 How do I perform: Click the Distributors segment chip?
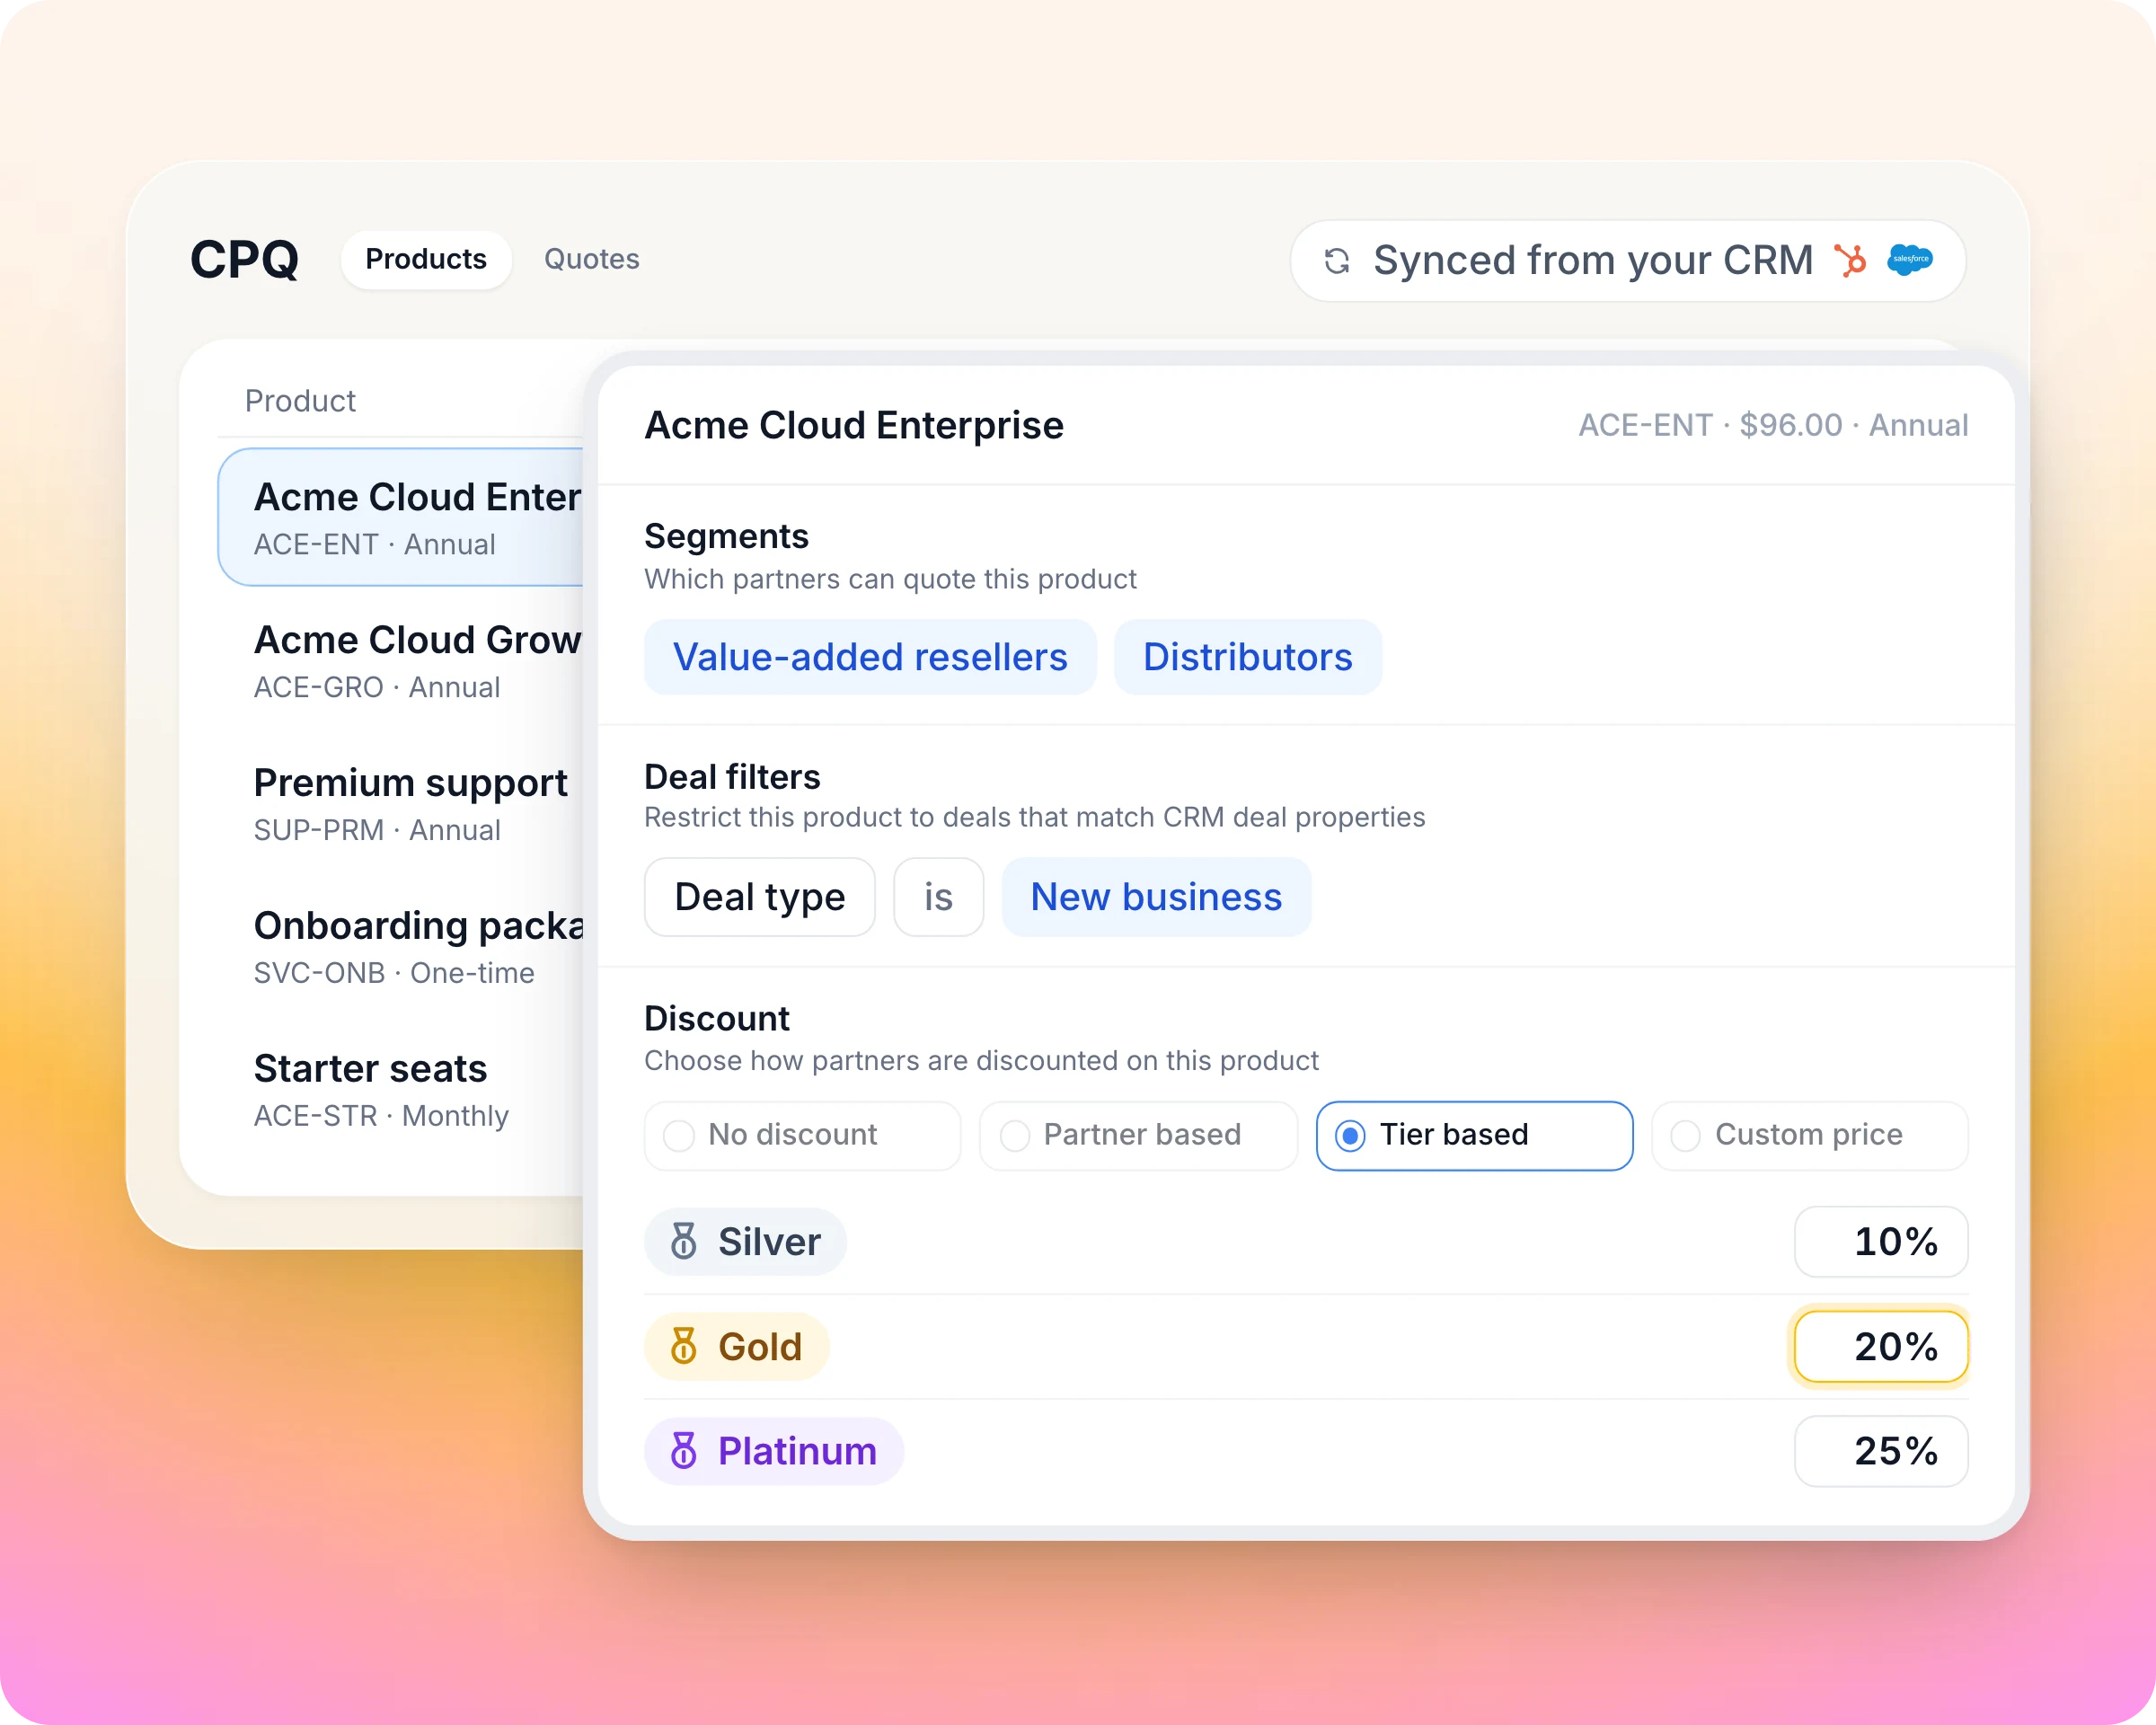[x=1248, y=657]
